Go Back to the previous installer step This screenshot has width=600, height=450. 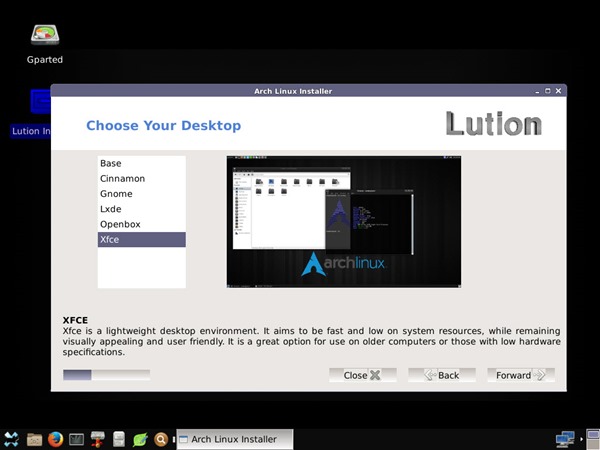[442, 375]
